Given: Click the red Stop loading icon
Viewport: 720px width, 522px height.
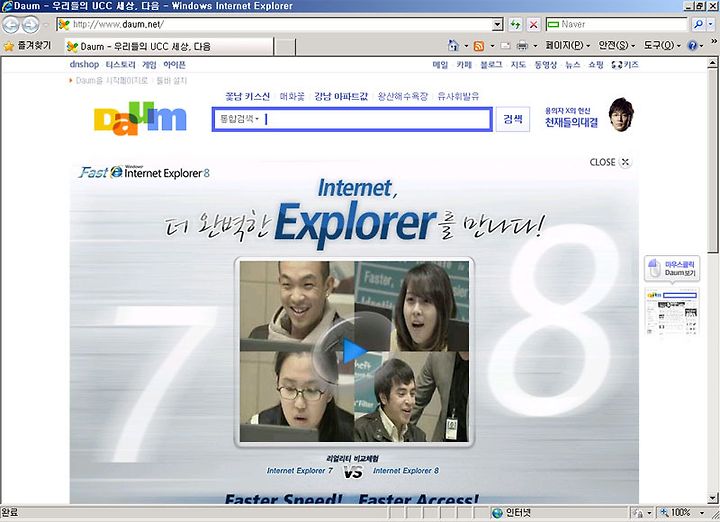Looking at the screenshot, I should click(533, 25).
